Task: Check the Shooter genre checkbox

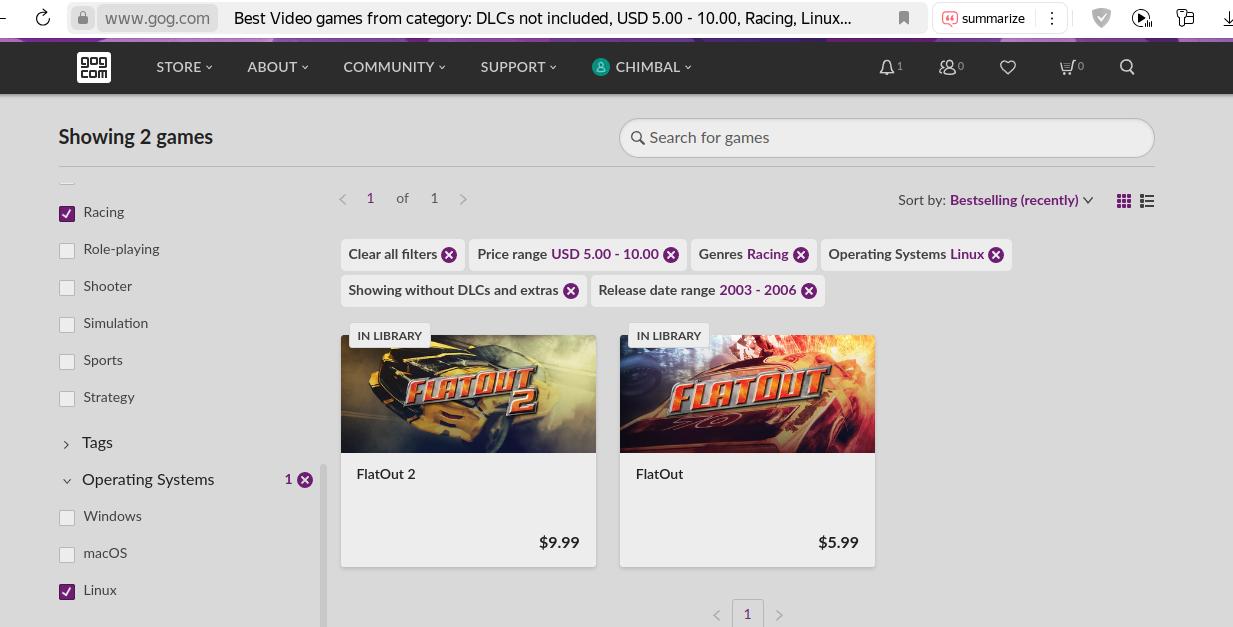Action: [x=67, y=287]
